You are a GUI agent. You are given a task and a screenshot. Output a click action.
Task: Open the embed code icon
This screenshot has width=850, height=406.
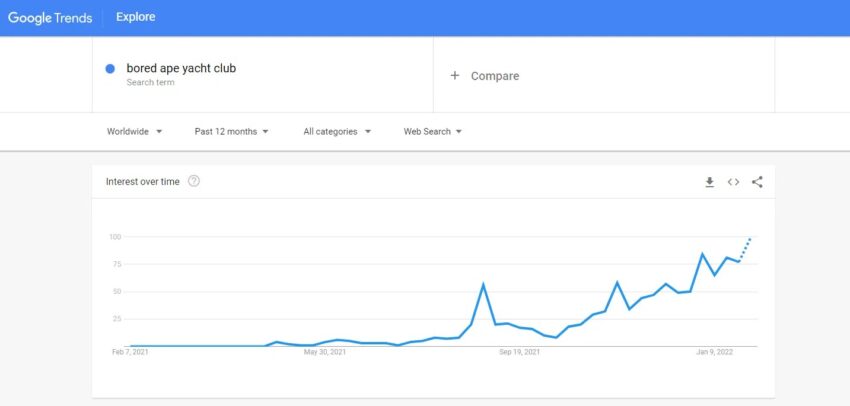(x=733, y=182)
